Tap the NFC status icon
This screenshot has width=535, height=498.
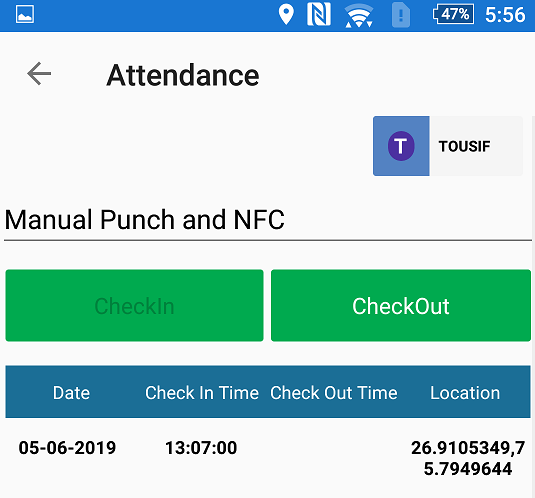coord(319,14)
